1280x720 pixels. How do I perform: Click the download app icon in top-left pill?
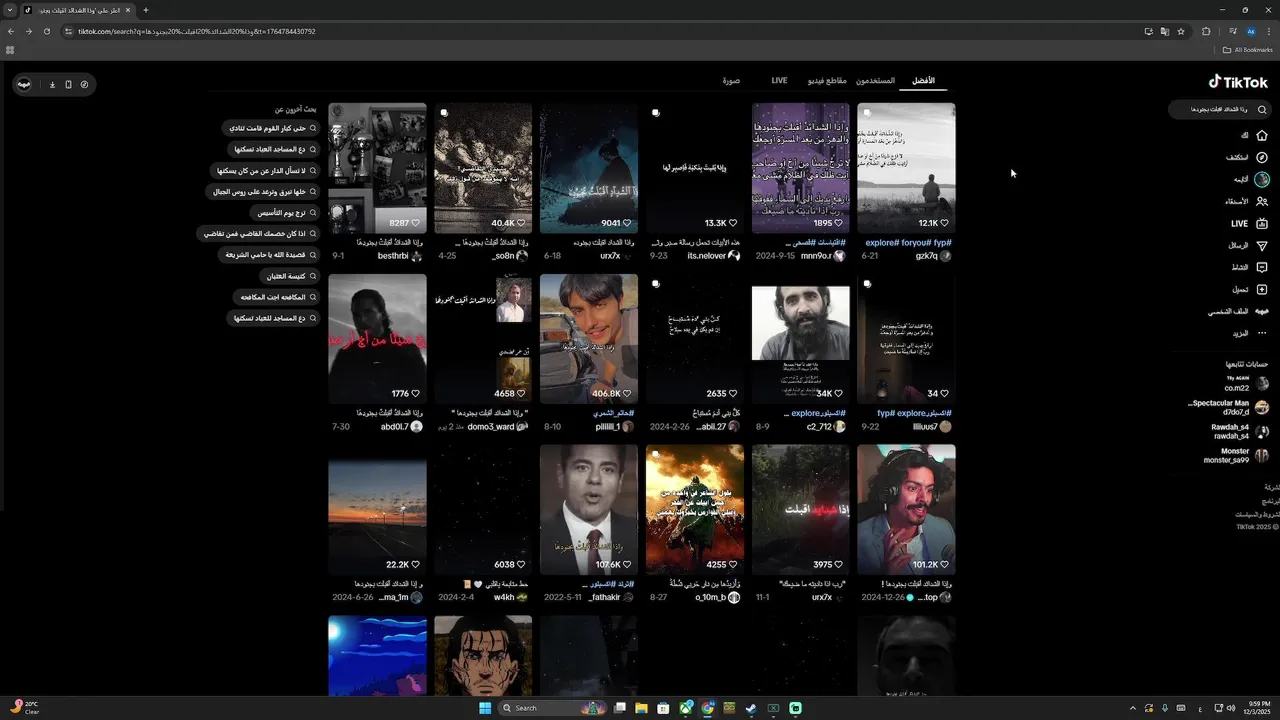52,84
